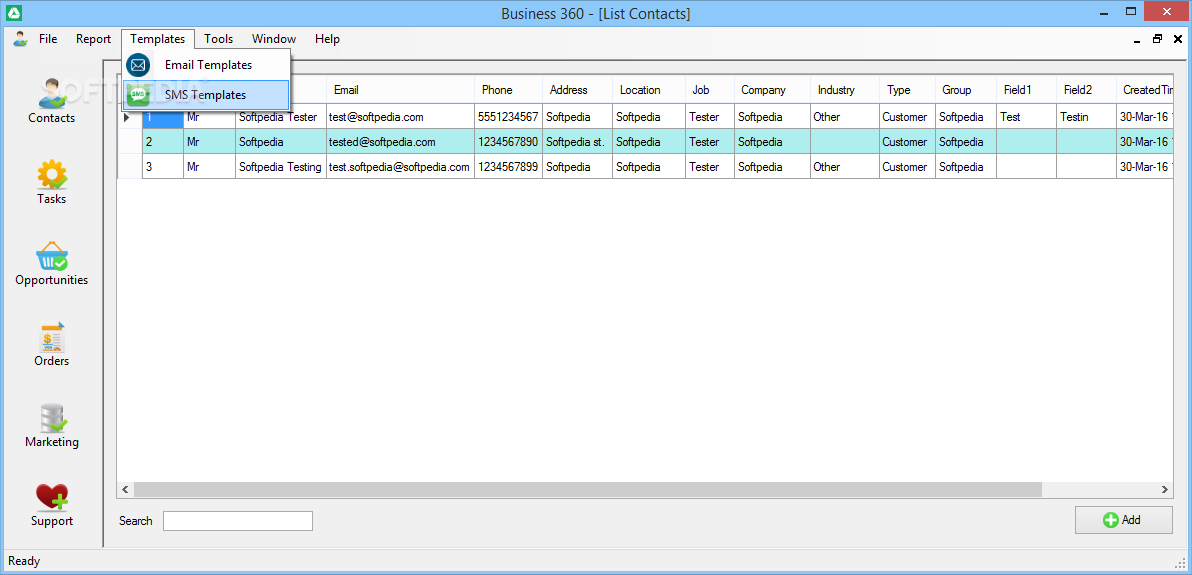Open the Support heart icon
Viewport: 1192px width, 575px height.
pos(52,497)
